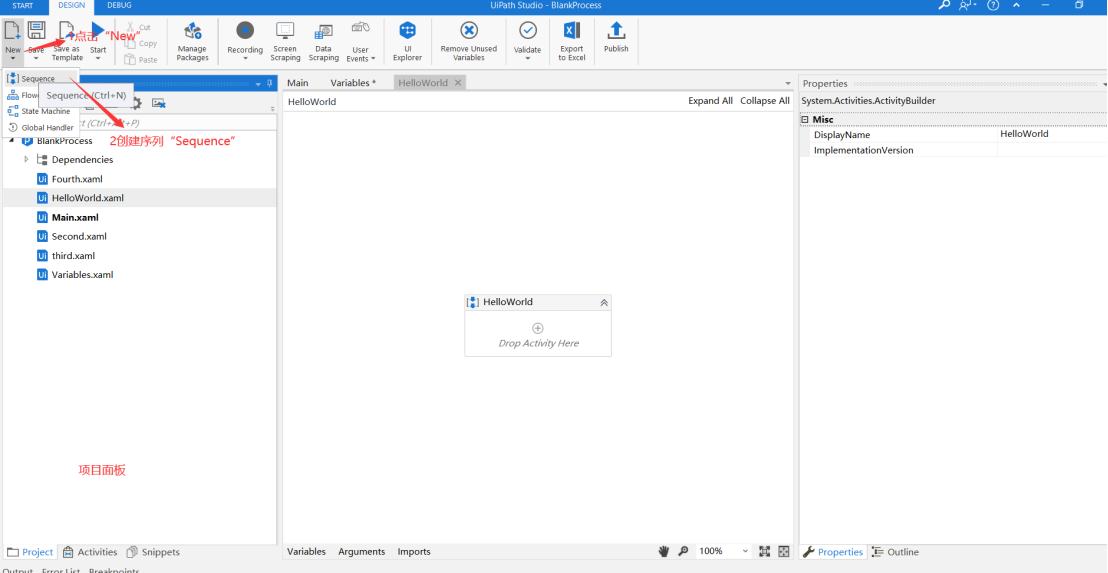The image size is (1108, 573).
Task: Switch to the DEBUG ribbon tab
Action: pyautogui.click(x=119, y=6)
